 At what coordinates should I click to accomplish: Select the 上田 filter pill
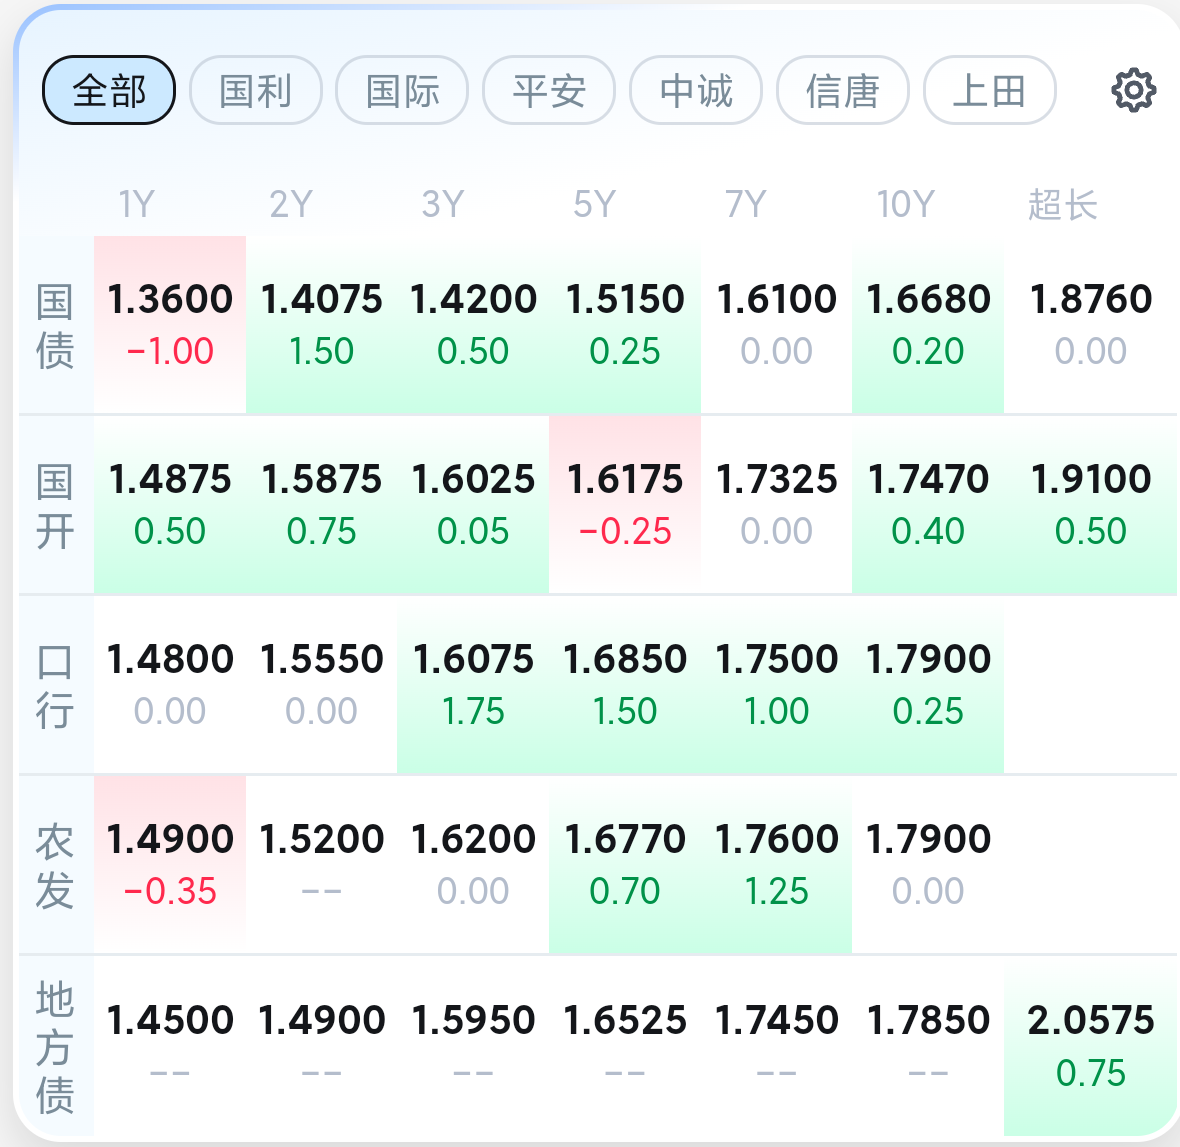coord(990,90)
